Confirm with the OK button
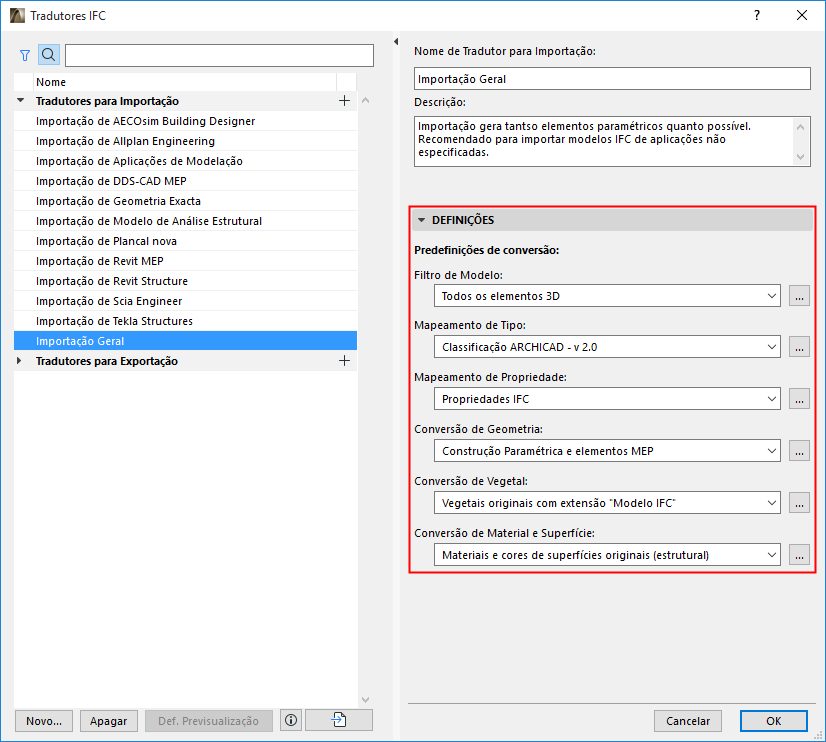Viewport: 826px width, 742px height. 773,721
